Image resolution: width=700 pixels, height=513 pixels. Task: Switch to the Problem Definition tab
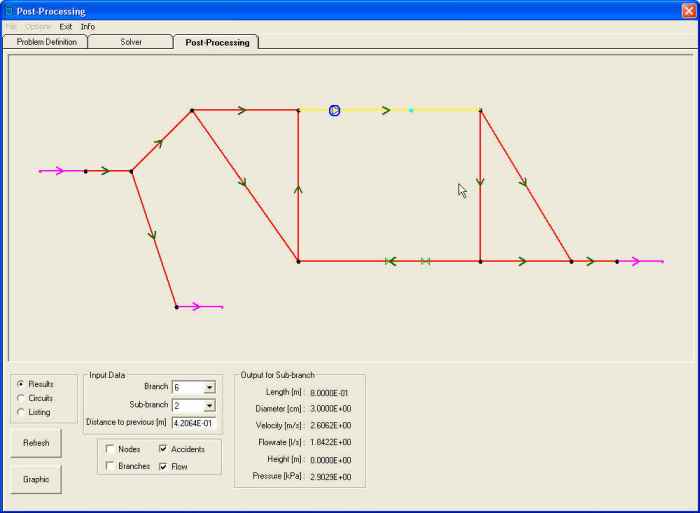click(46, 42)
